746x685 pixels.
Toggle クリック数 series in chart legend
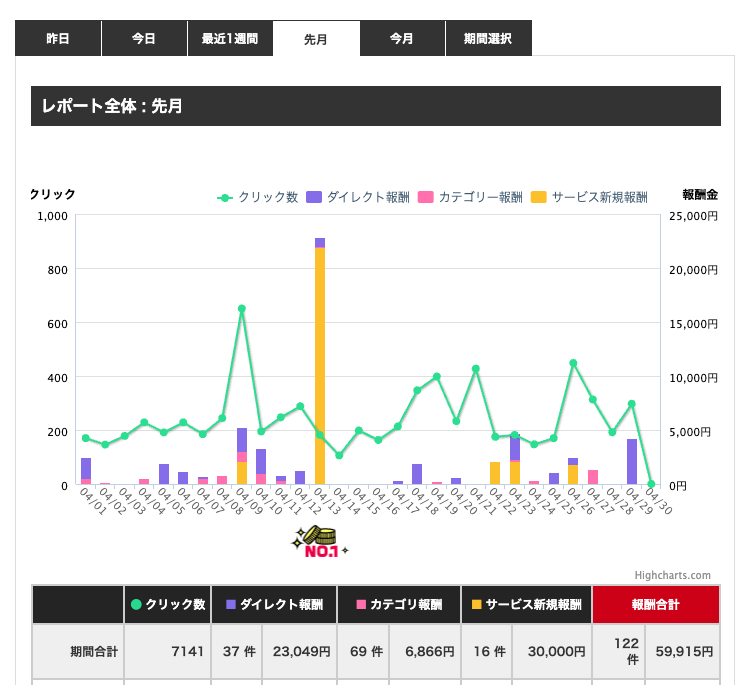coord(257,197)
